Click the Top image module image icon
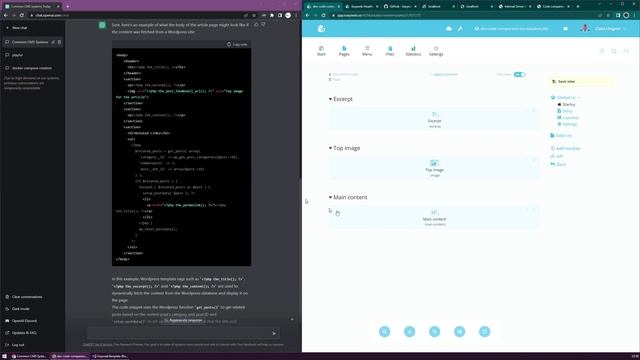This screenshot has height=360, width=640. pos(434,163)
